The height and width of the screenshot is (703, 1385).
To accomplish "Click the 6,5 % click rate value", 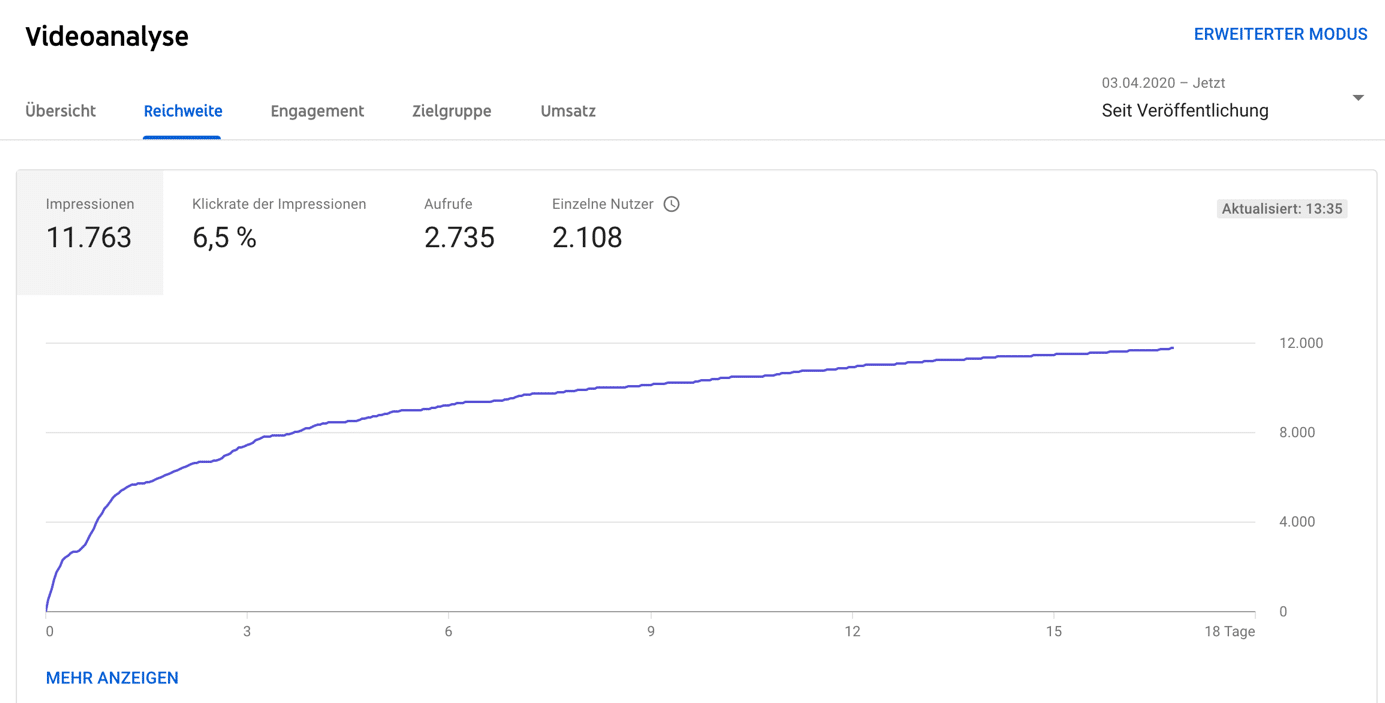I will point(225,238).
